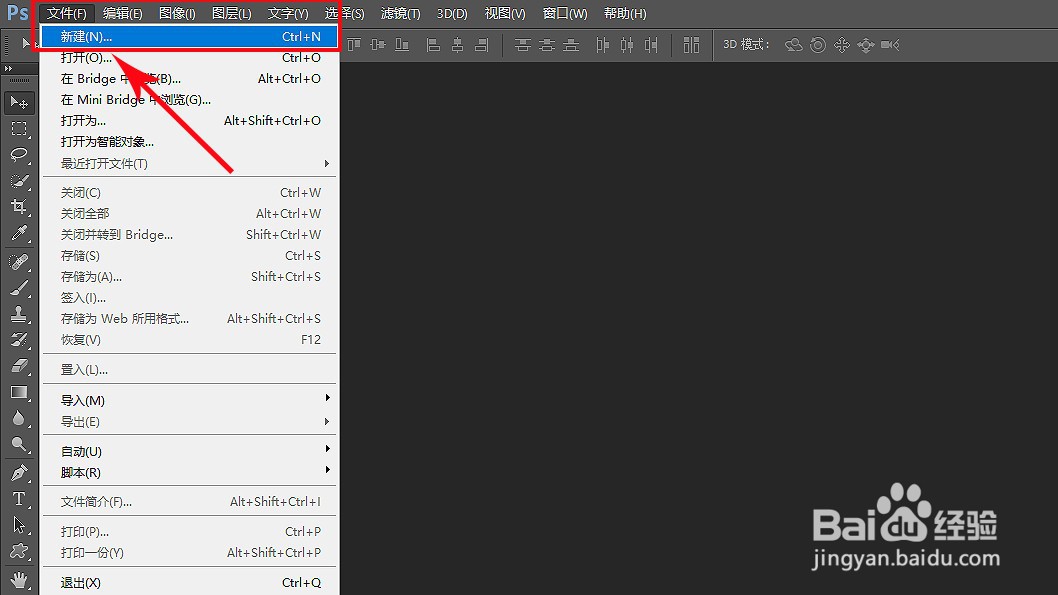Select the Gradient tool
1058x595 pixels.
19,392
